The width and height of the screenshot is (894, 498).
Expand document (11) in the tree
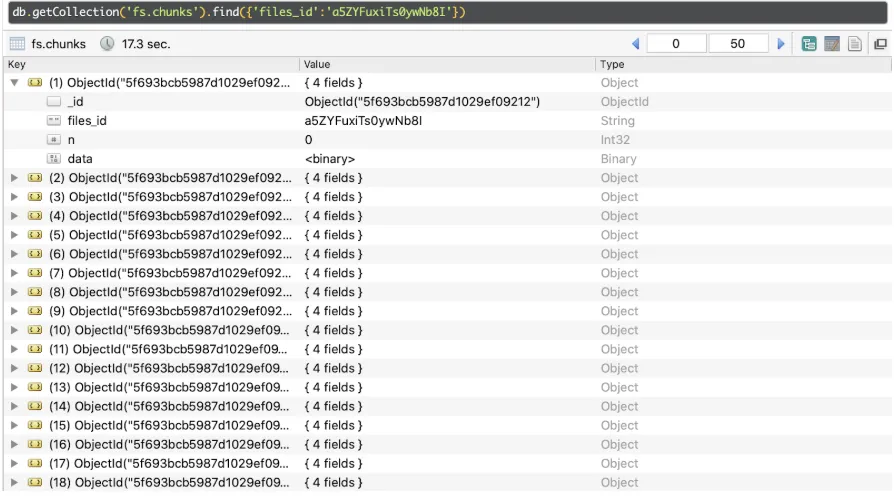pyautogui.click(x=15, y=349)
